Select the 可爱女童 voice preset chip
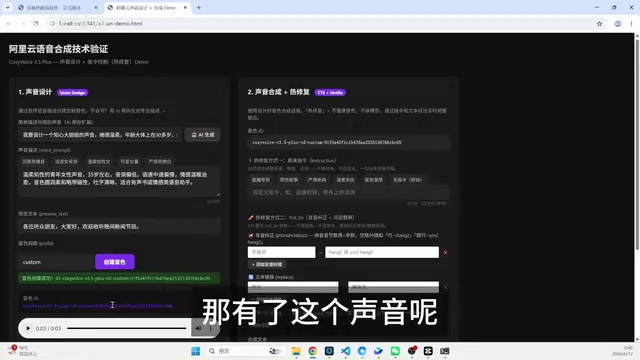 click(129, 162)
